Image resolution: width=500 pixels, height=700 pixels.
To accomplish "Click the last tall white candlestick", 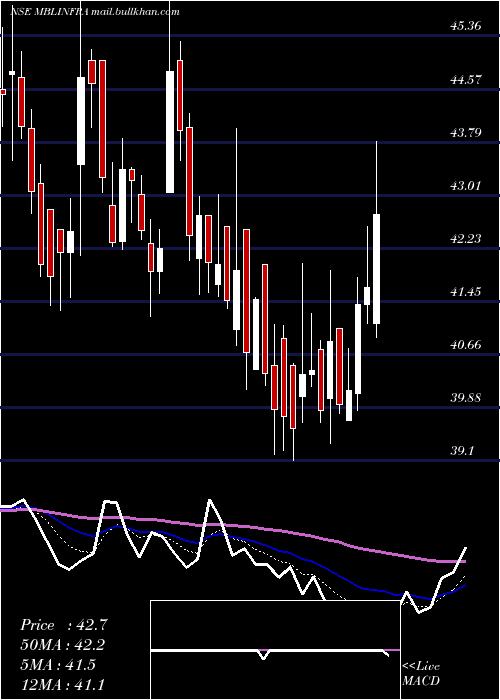I will (x=376, y=269).
